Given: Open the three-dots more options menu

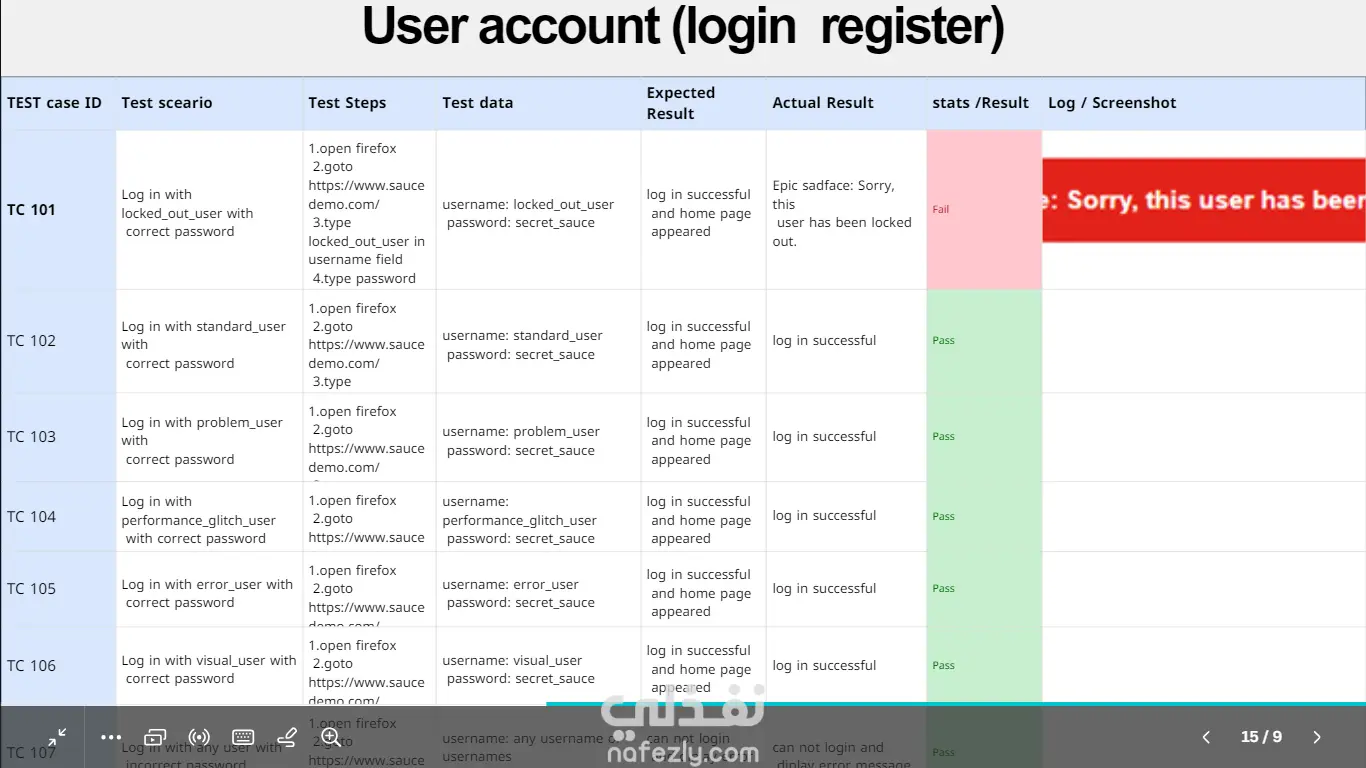Looking at the screenshot, I should point(111,737).
